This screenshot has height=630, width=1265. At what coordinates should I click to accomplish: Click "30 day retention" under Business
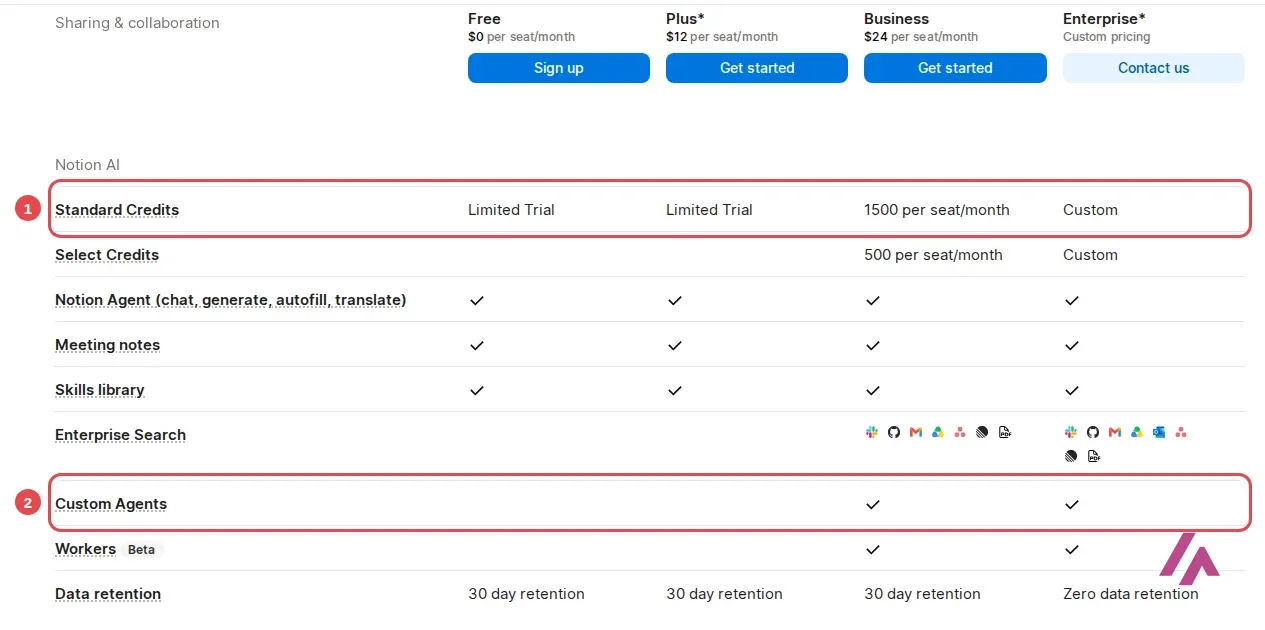(922, 594)
